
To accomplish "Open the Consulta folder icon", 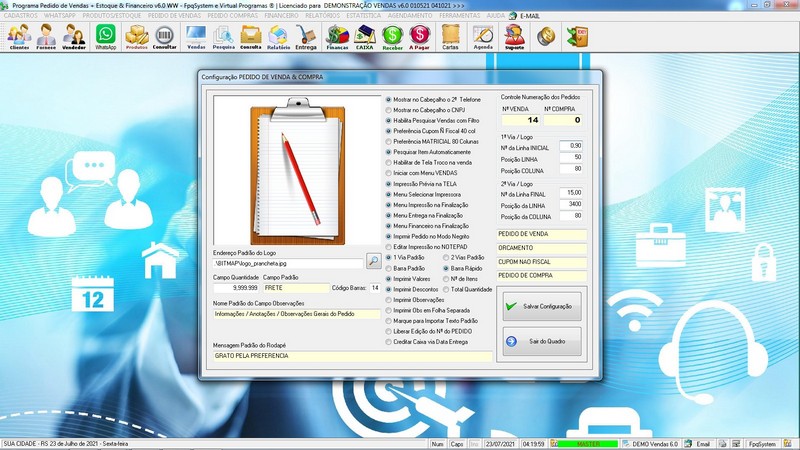I will point(251,37).
